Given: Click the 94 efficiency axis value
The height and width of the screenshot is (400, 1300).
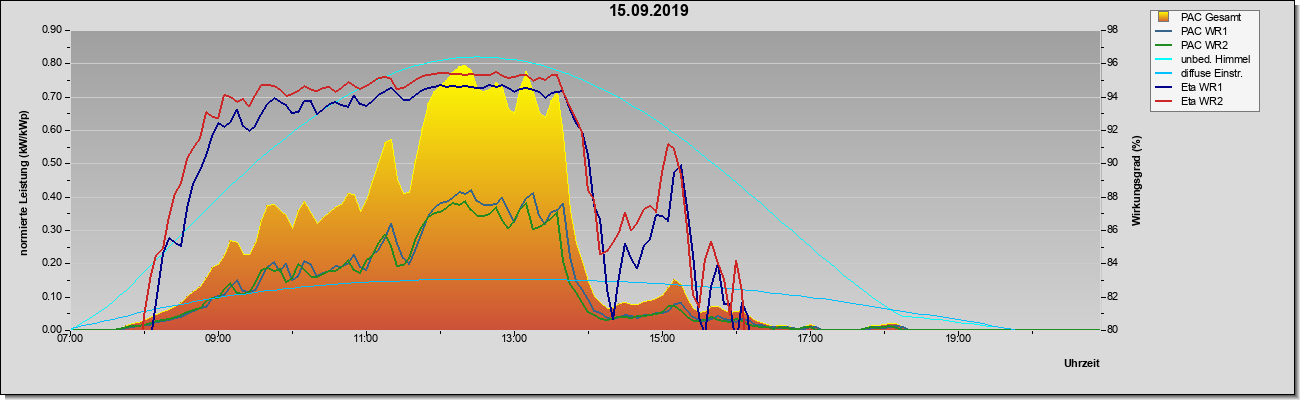Looking at the screenshot, I should (x=1112, y=97).
